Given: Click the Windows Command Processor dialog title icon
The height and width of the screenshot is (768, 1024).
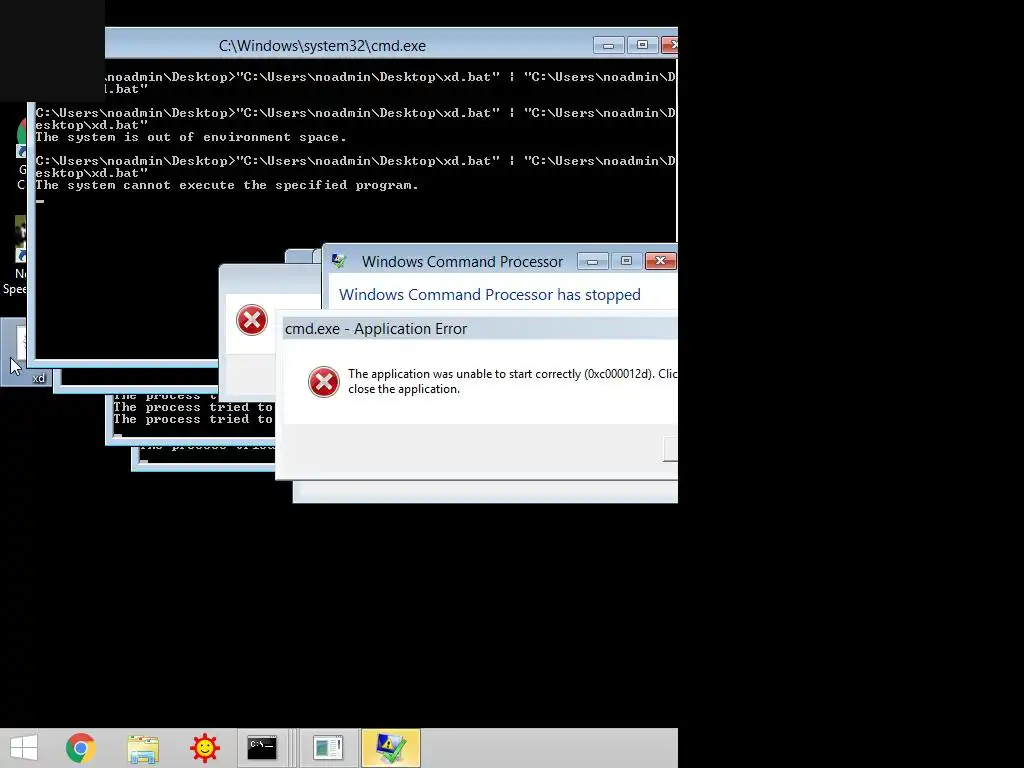Looking at the screenshot, I should pos(339,261).
